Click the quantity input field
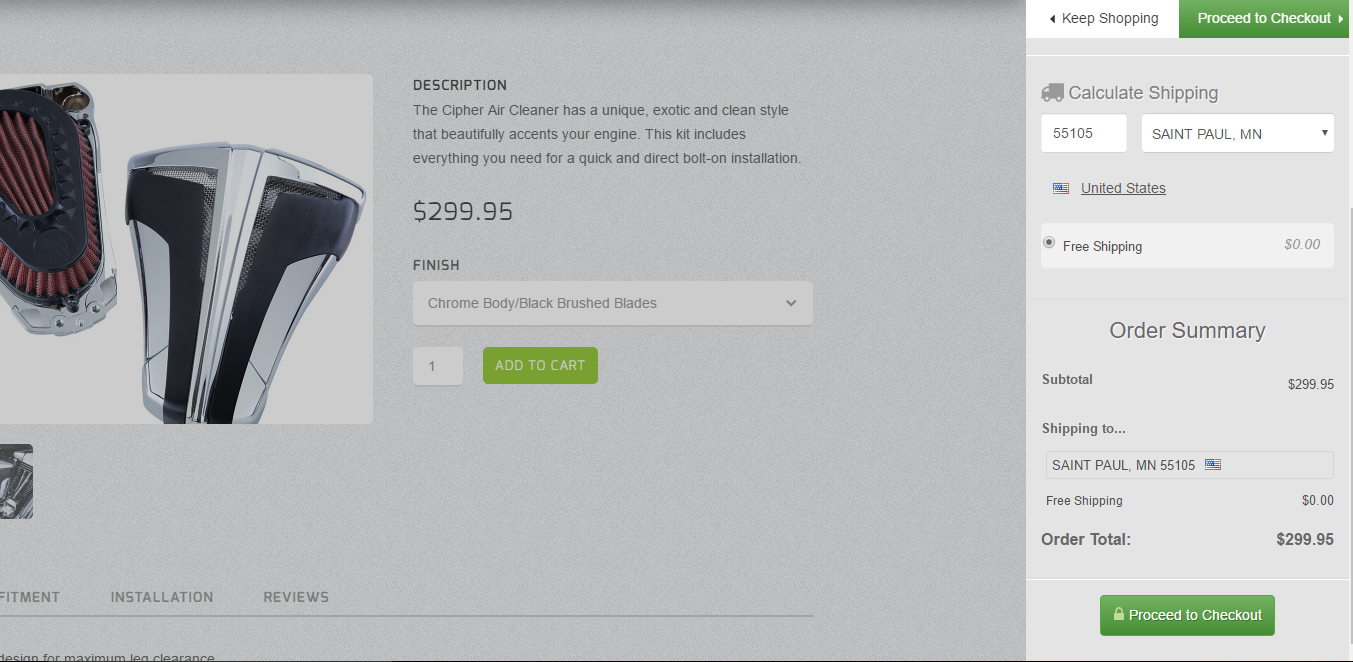 pyautogui.click(x=438, y=366)
